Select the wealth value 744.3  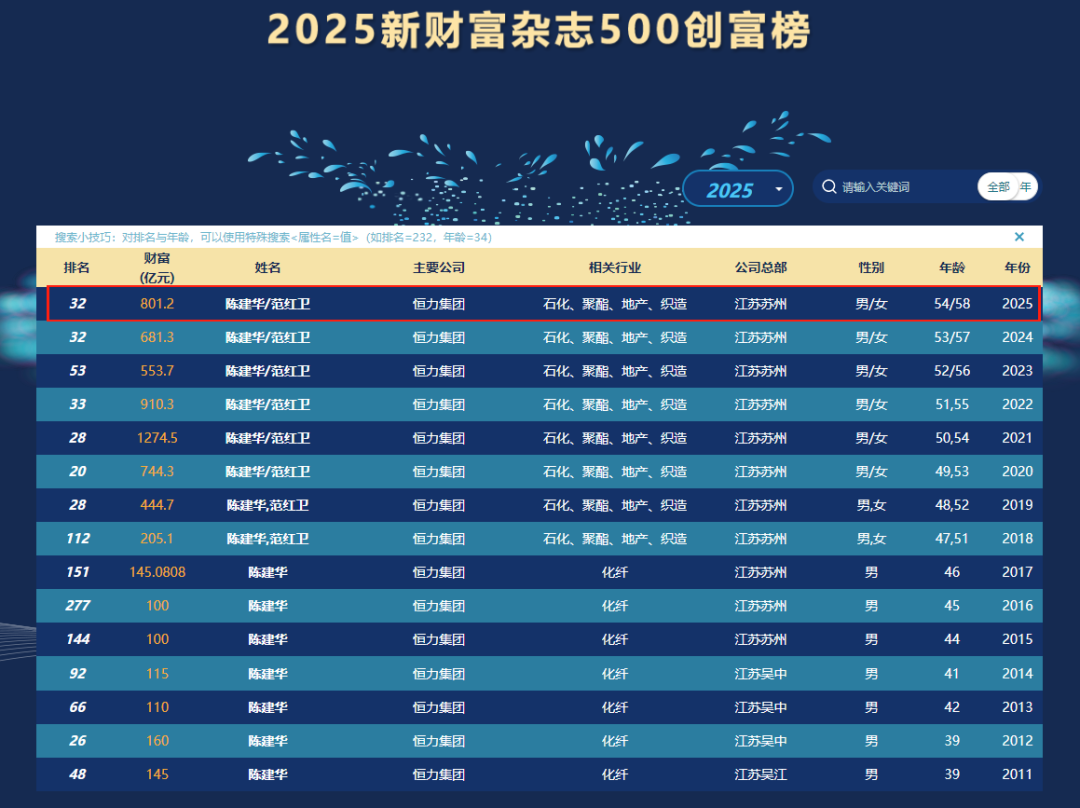coord(157,471)
